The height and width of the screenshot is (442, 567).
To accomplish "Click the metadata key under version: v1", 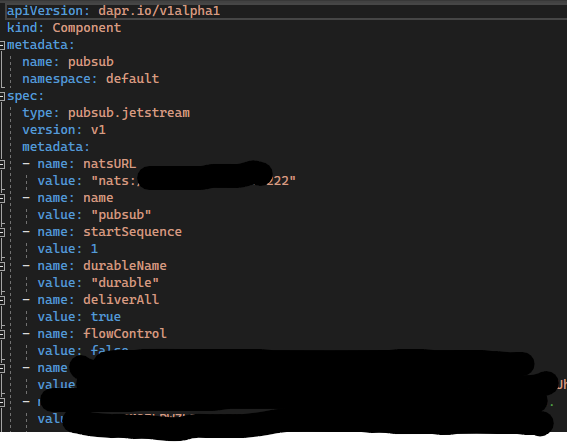I will [x=56, y=147].
